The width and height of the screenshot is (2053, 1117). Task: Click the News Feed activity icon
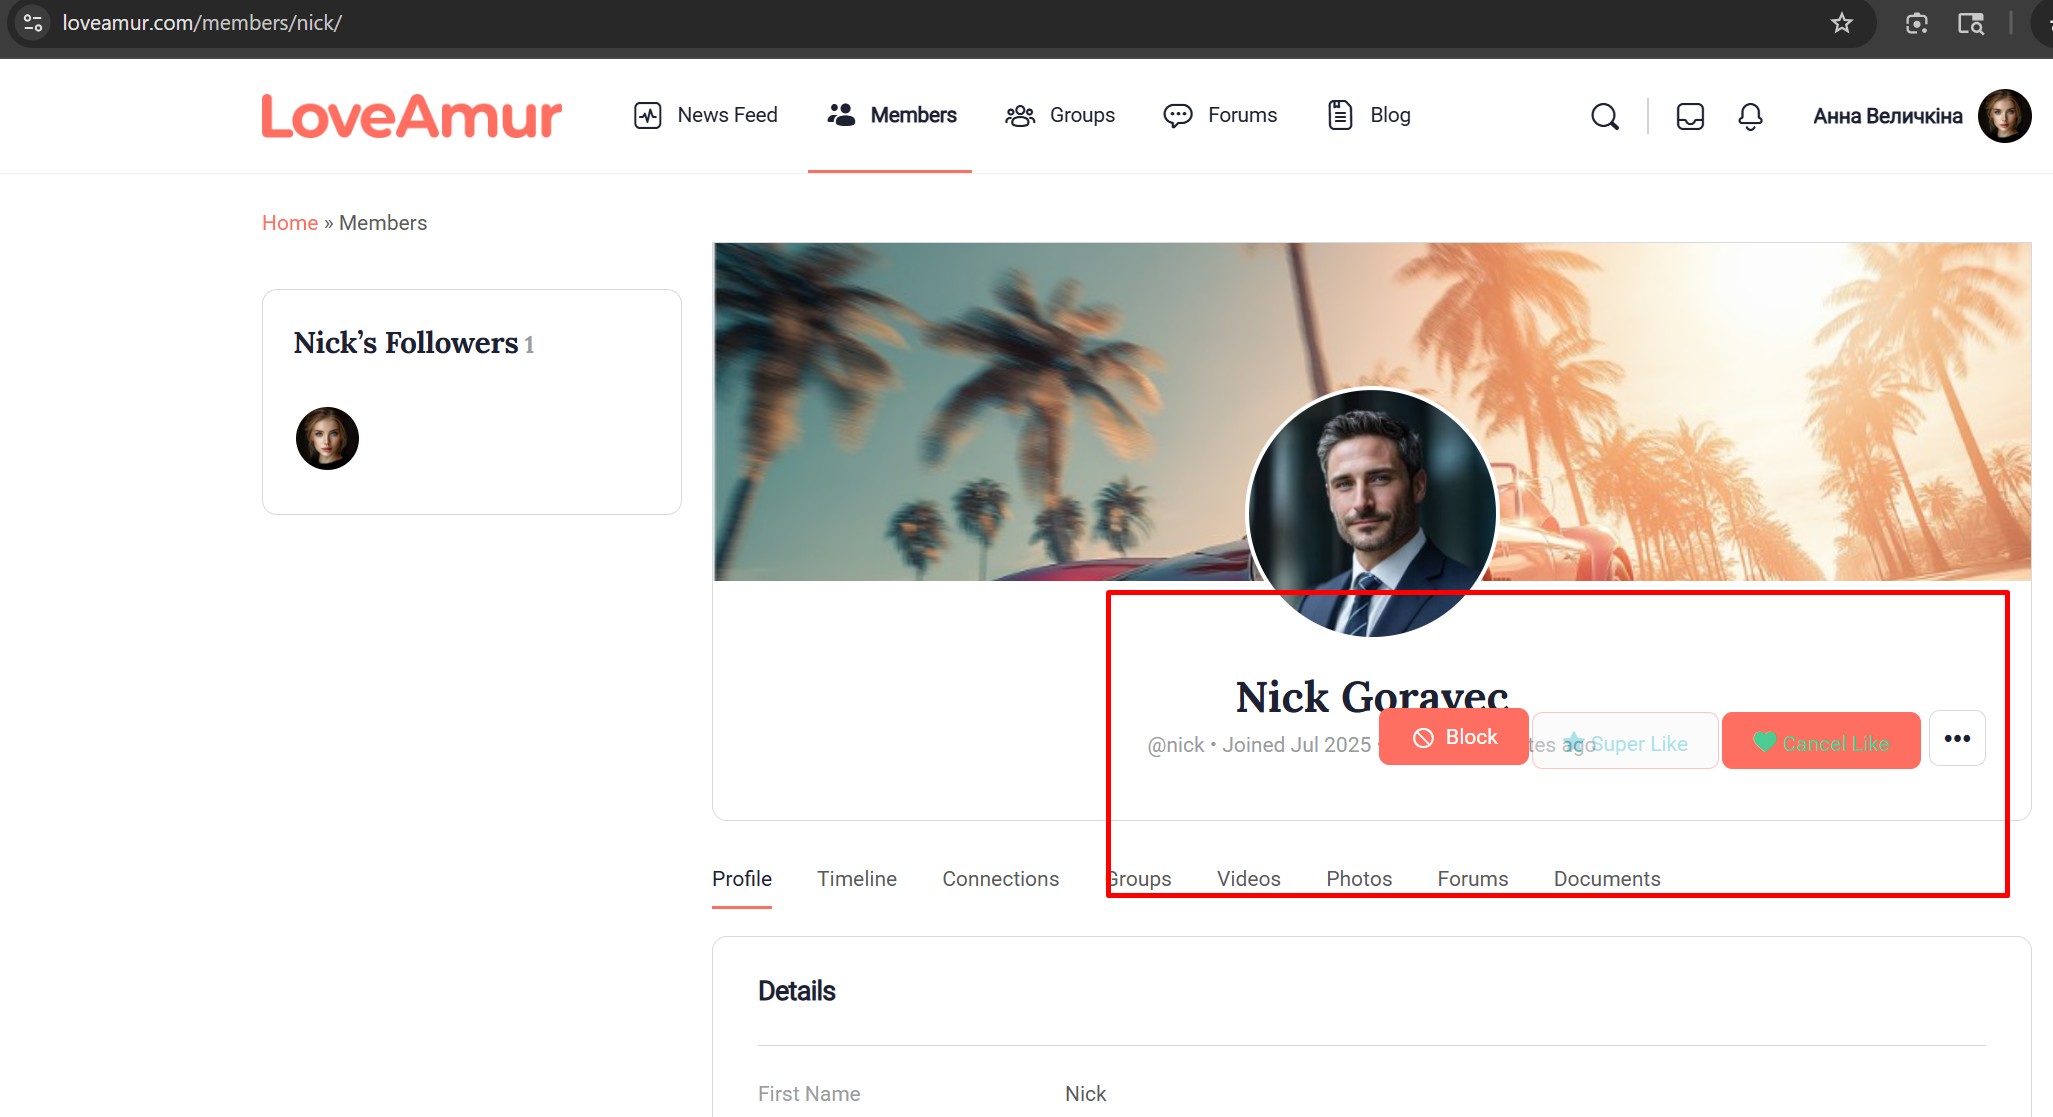[x=648, y=115]
